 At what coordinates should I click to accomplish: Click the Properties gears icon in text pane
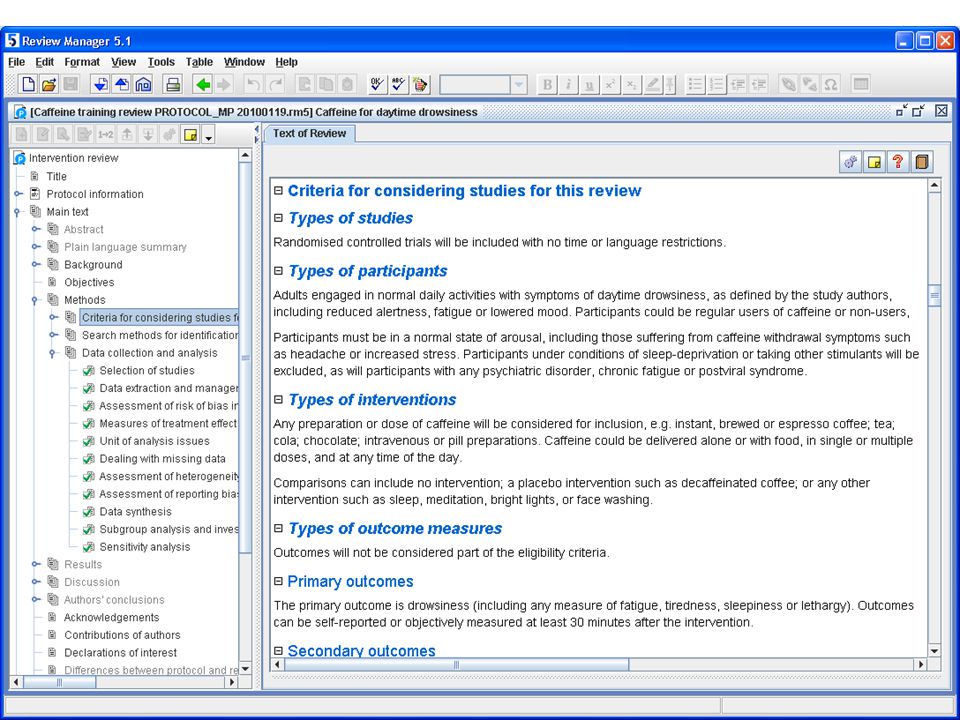[850, 162]
